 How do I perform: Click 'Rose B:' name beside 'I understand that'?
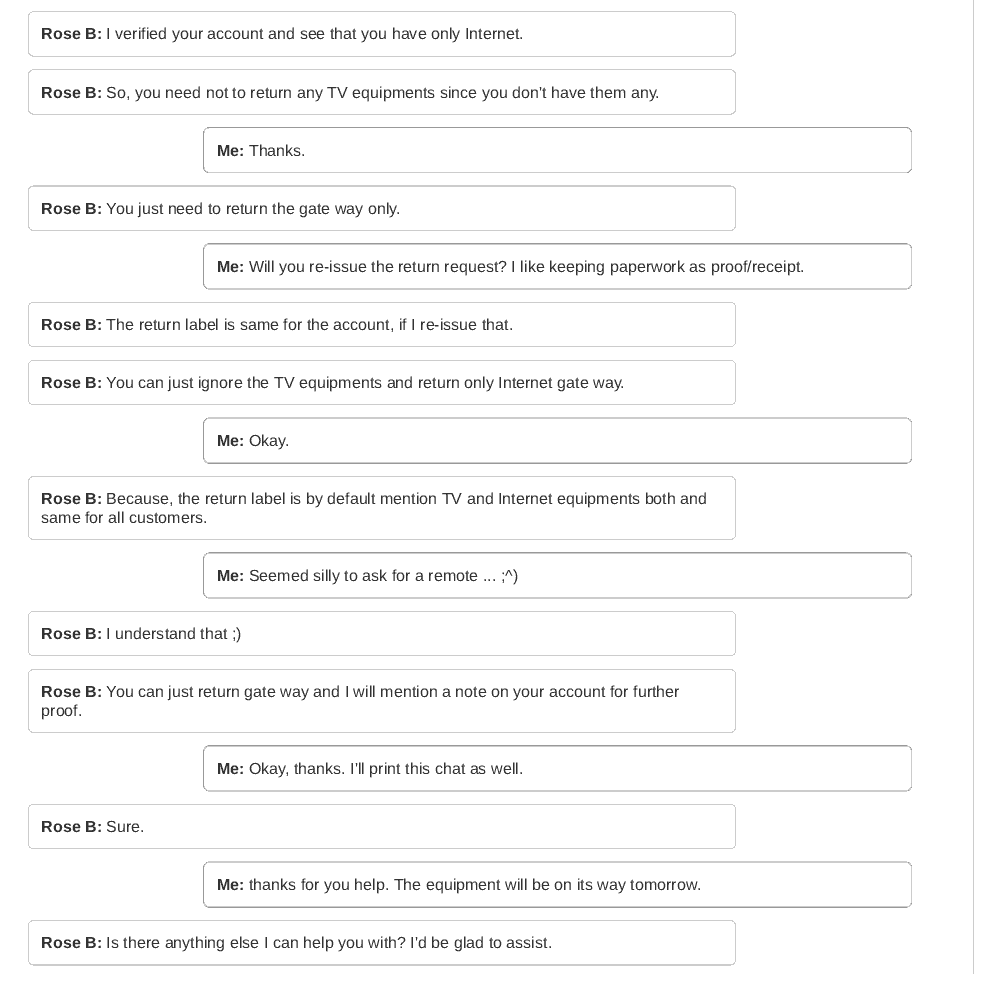point(71,634)
